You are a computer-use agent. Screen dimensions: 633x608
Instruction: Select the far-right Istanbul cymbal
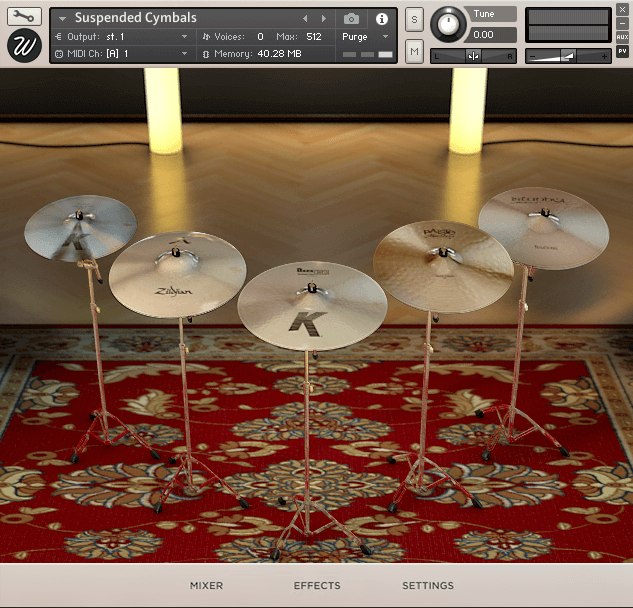click(x=544, y=229)
